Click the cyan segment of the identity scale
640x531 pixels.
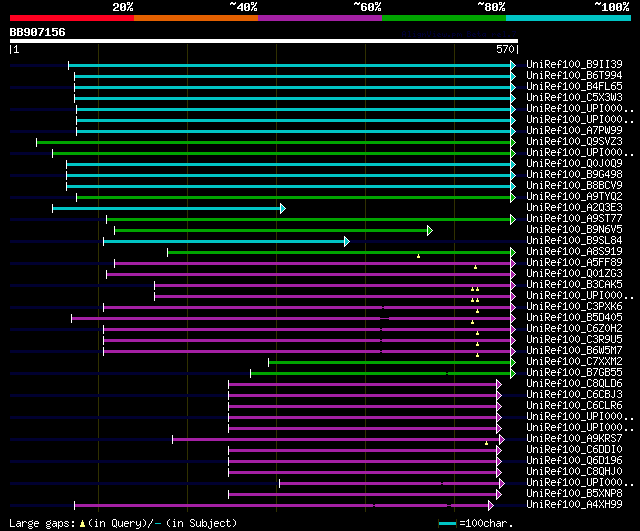pos(569,18)
